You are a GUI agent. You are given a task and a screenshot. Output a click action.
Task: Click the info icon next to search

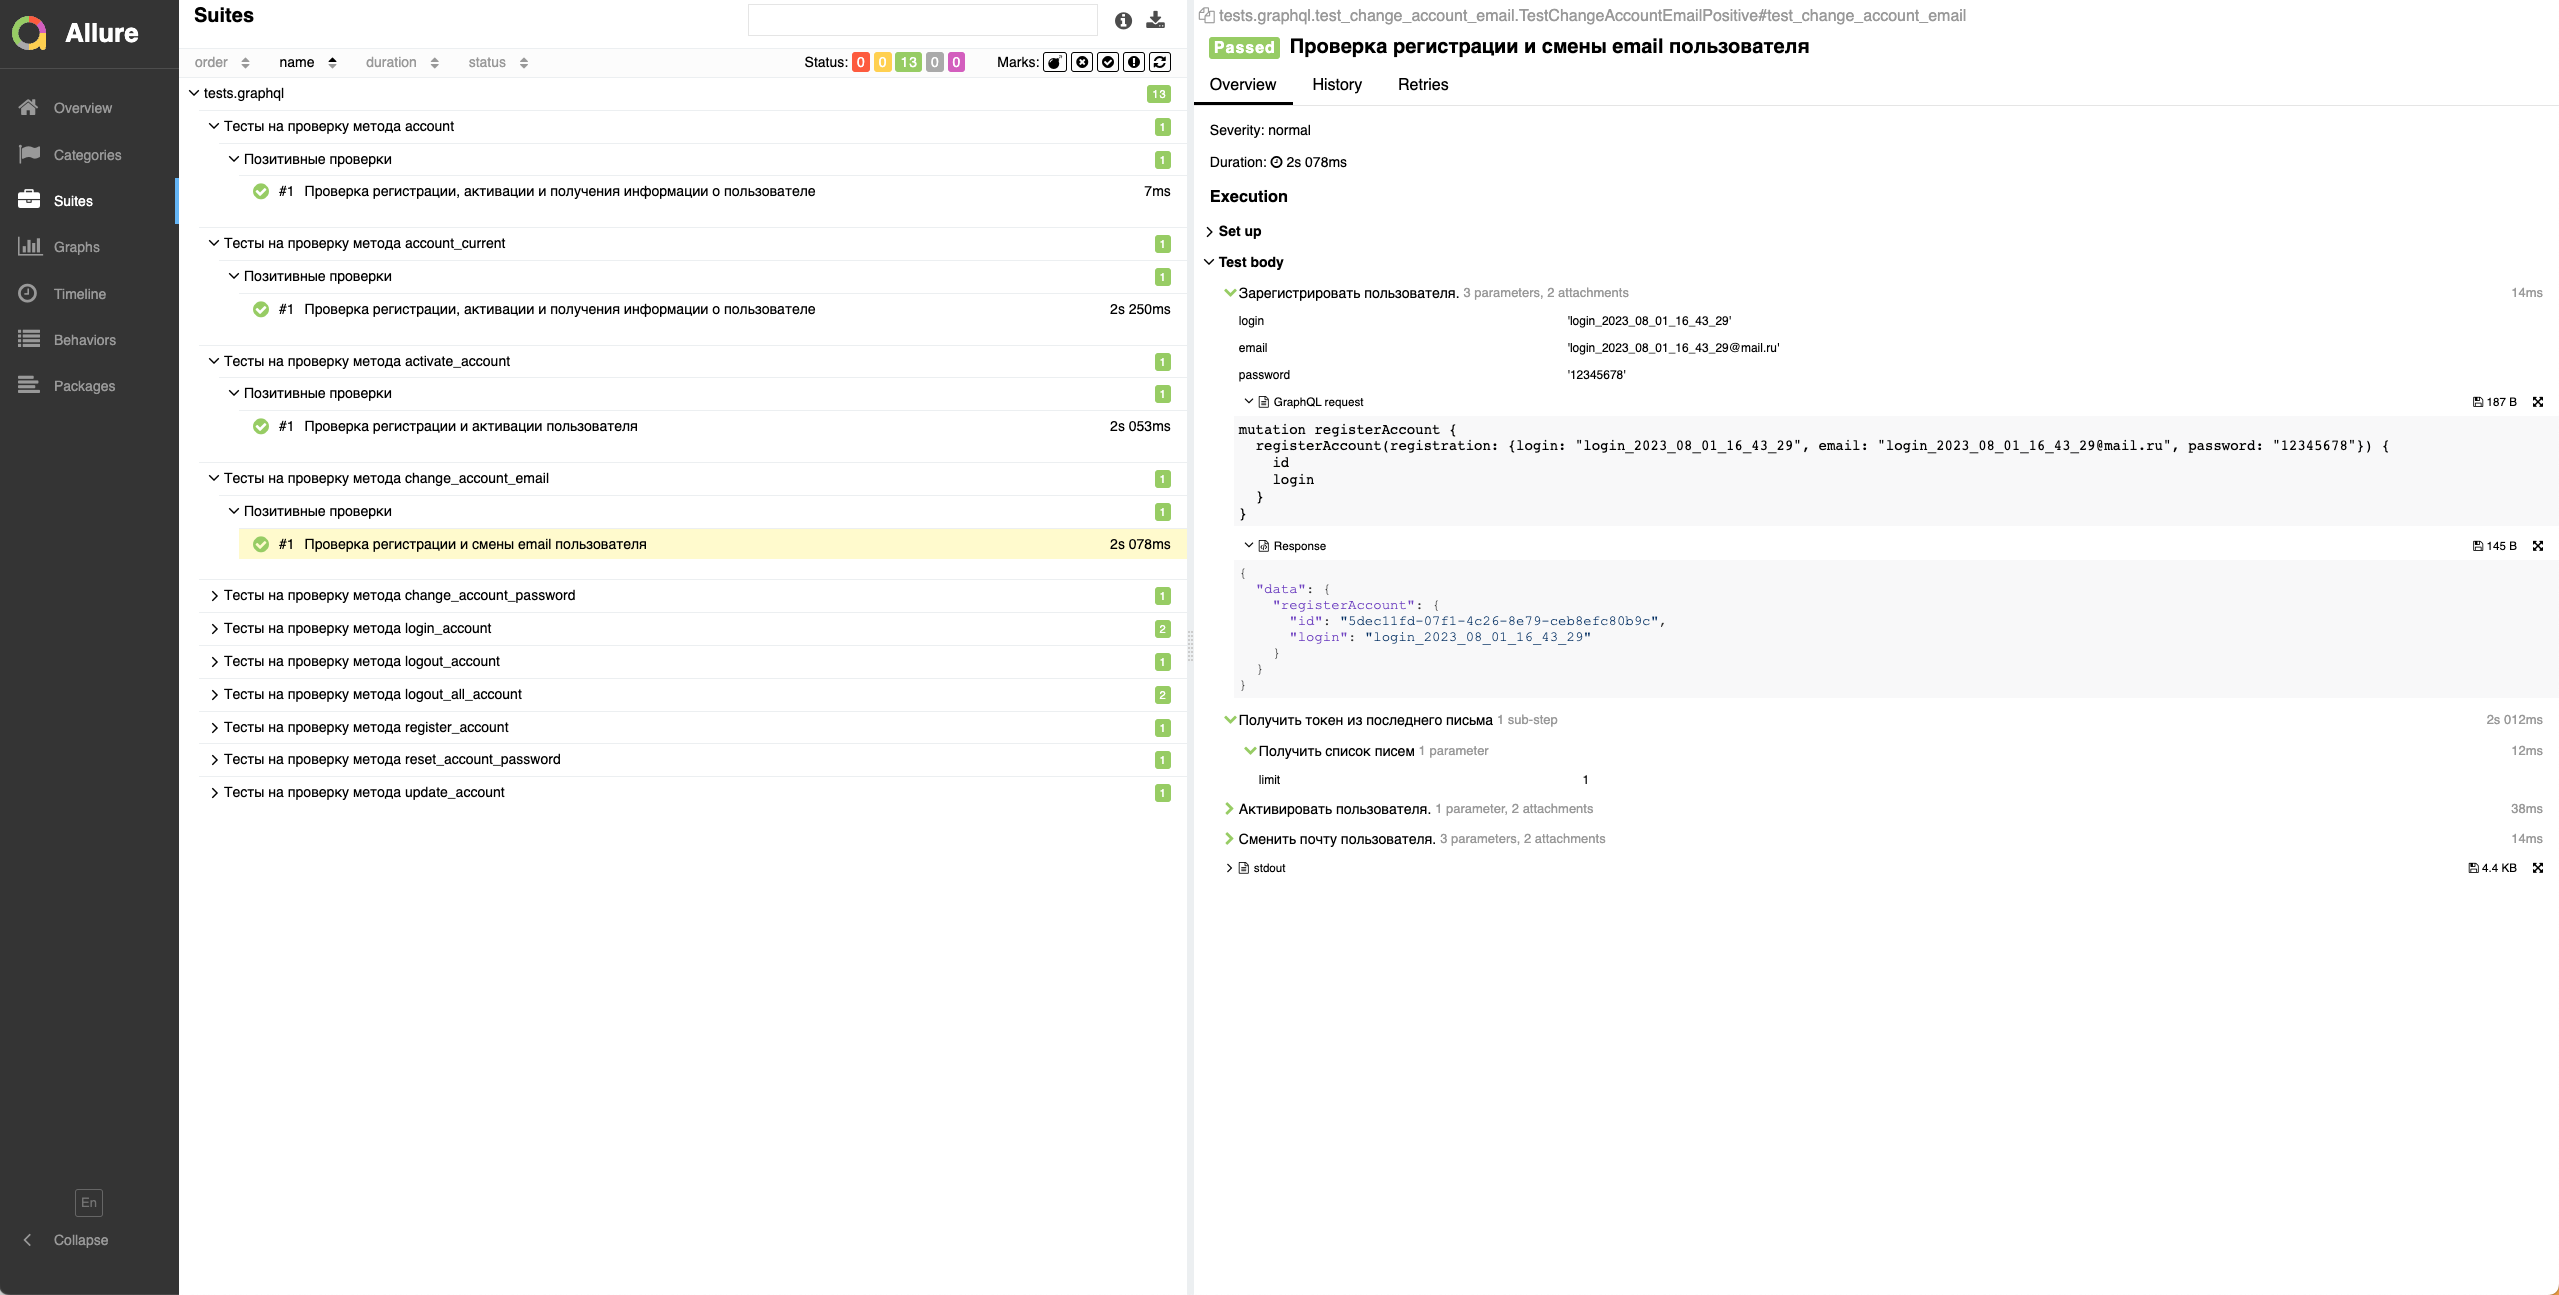[x=1123, y=20]
